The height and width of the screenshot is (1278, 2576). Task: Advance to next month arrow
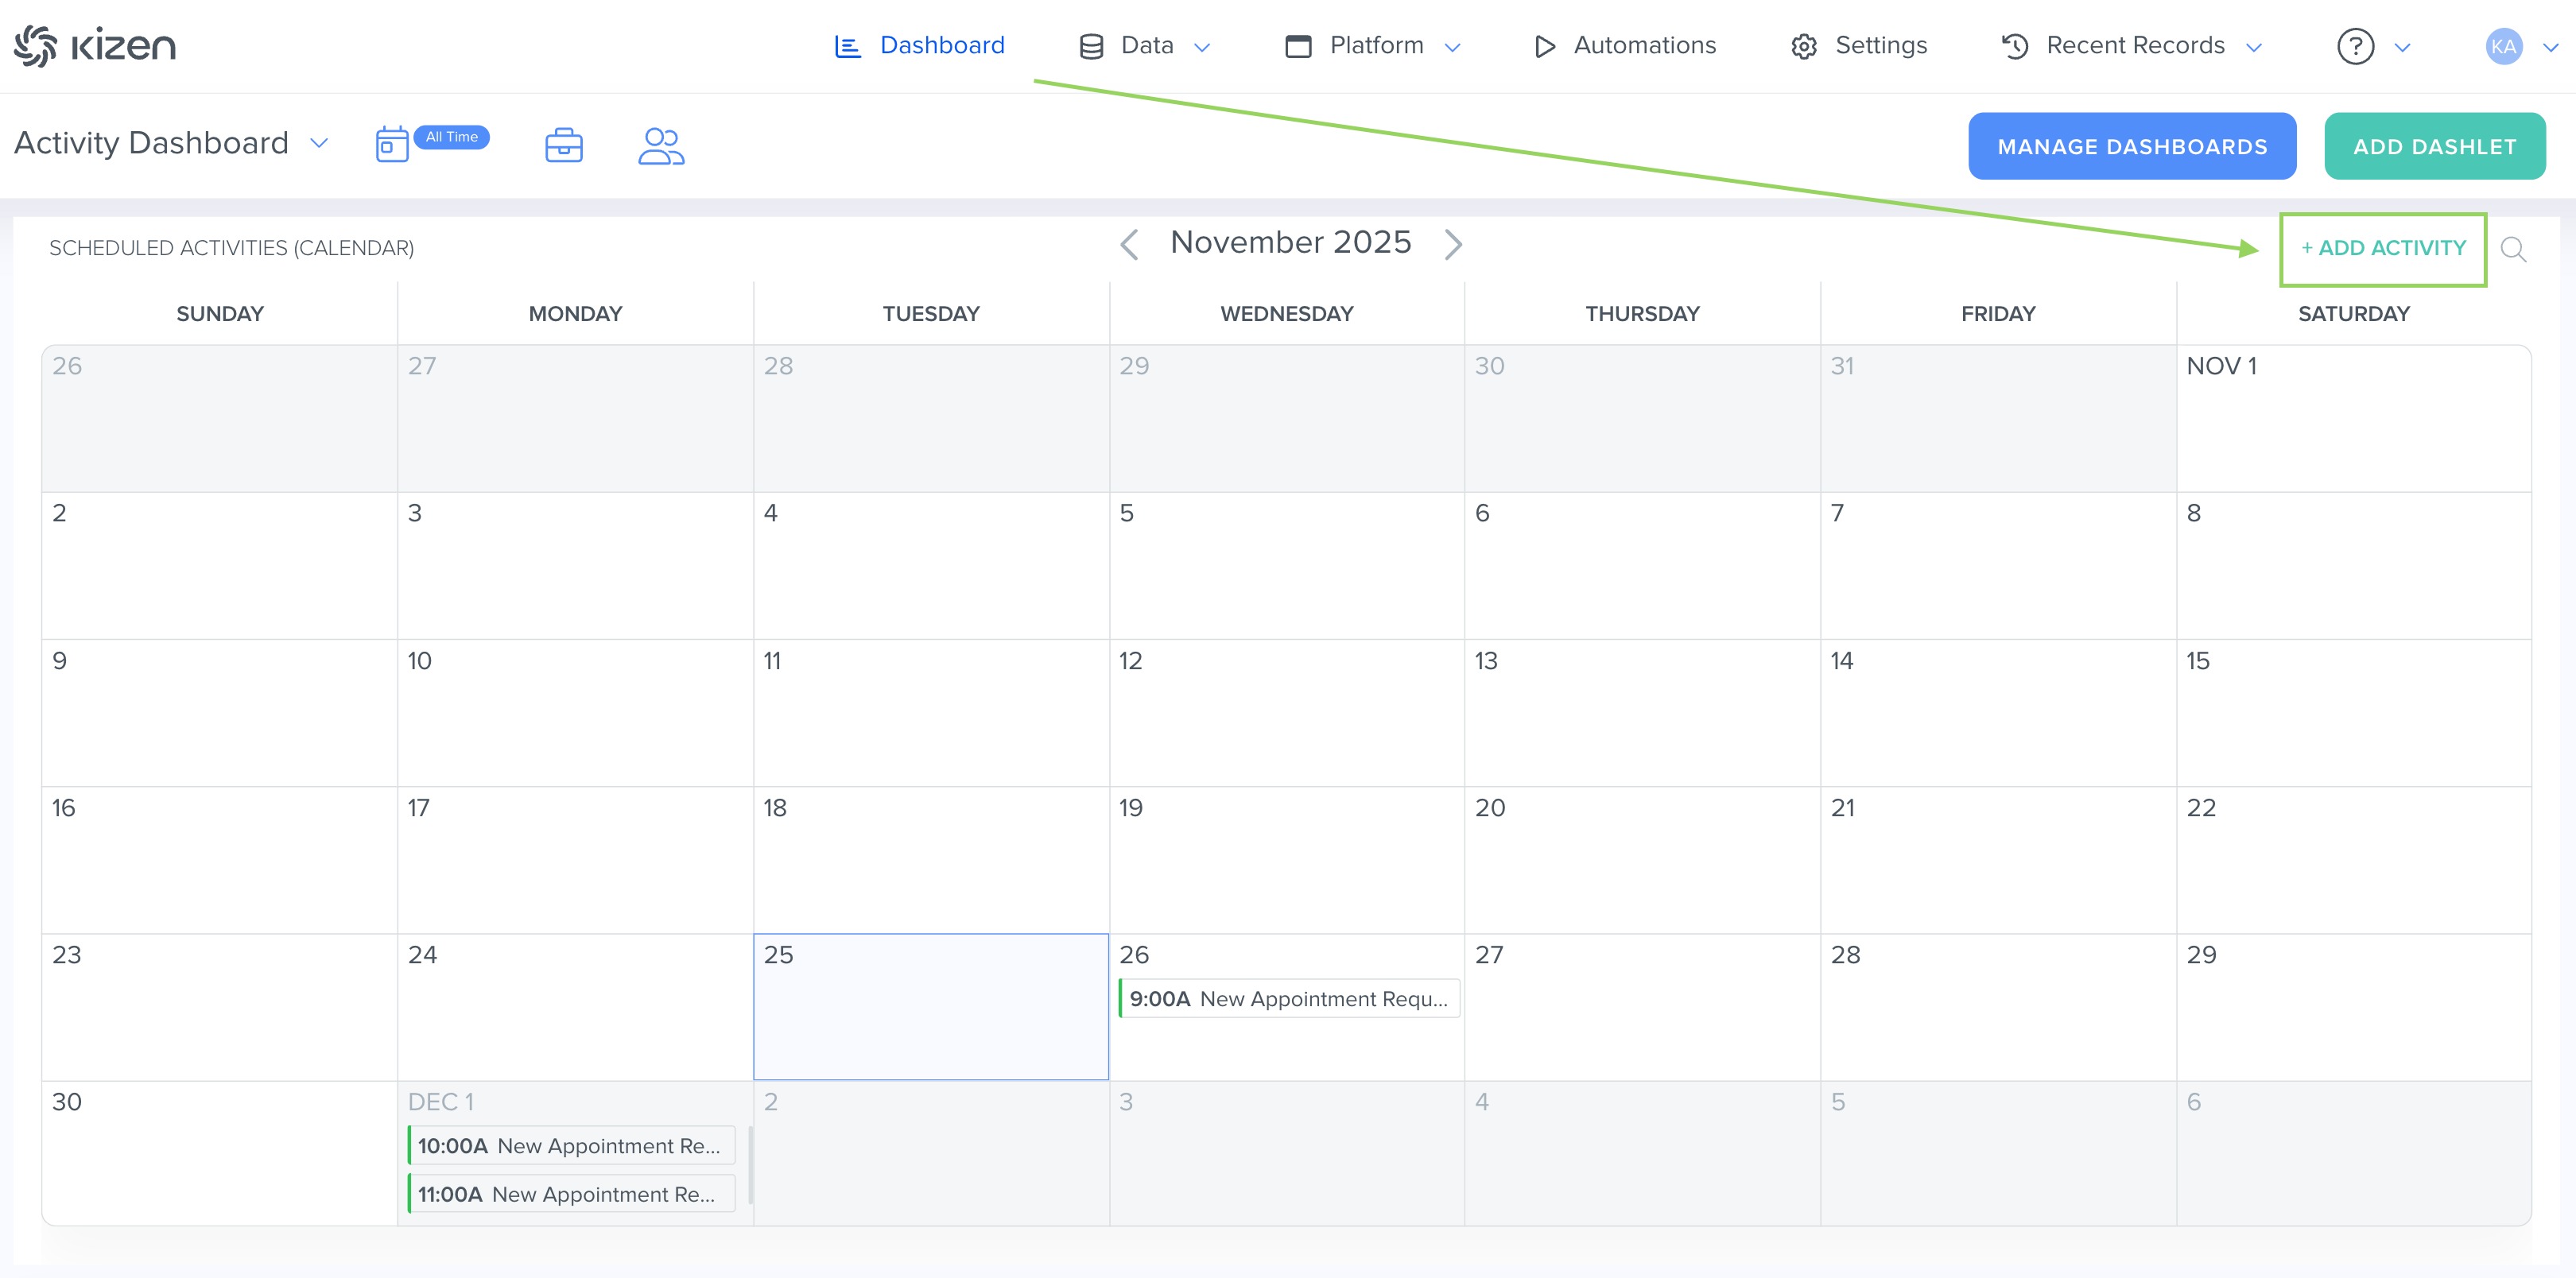1453,244
